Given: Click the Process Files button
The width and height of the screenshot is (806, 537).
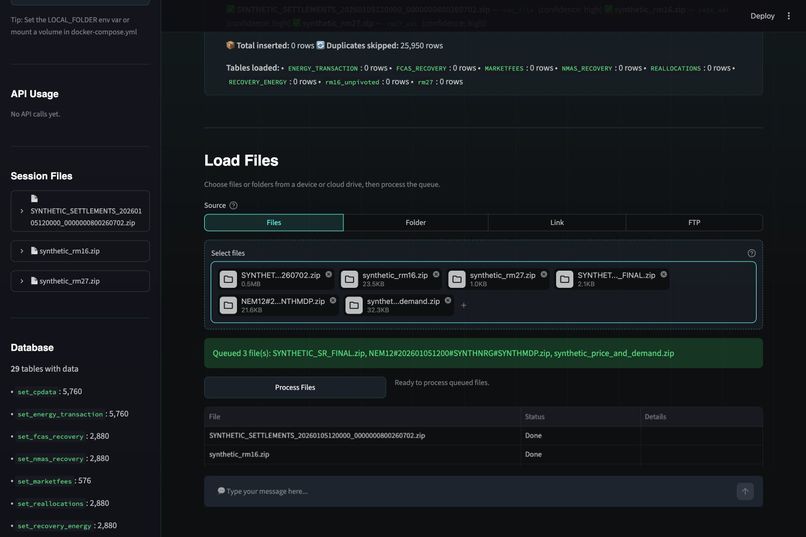Looking at the screenshot, I should click(x=295, y=387).
